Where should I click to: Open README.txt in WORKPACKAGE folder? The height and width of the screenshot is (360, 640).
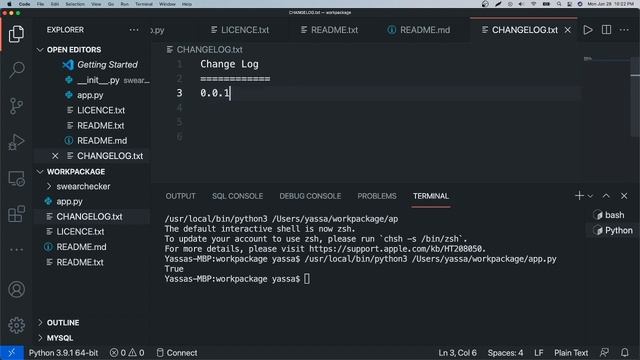[x=80, y=262]
